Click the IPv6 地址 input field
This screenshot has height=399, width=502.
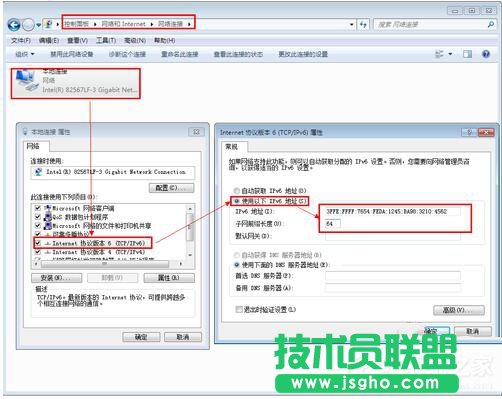coord(392,211)
